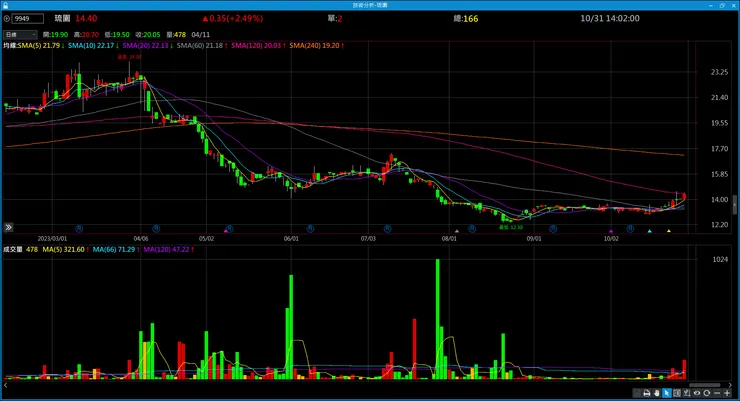Click the grey triangle marker near 08/01
The width and height of the screenshot is (740, 401).
[x=457, y=231]
